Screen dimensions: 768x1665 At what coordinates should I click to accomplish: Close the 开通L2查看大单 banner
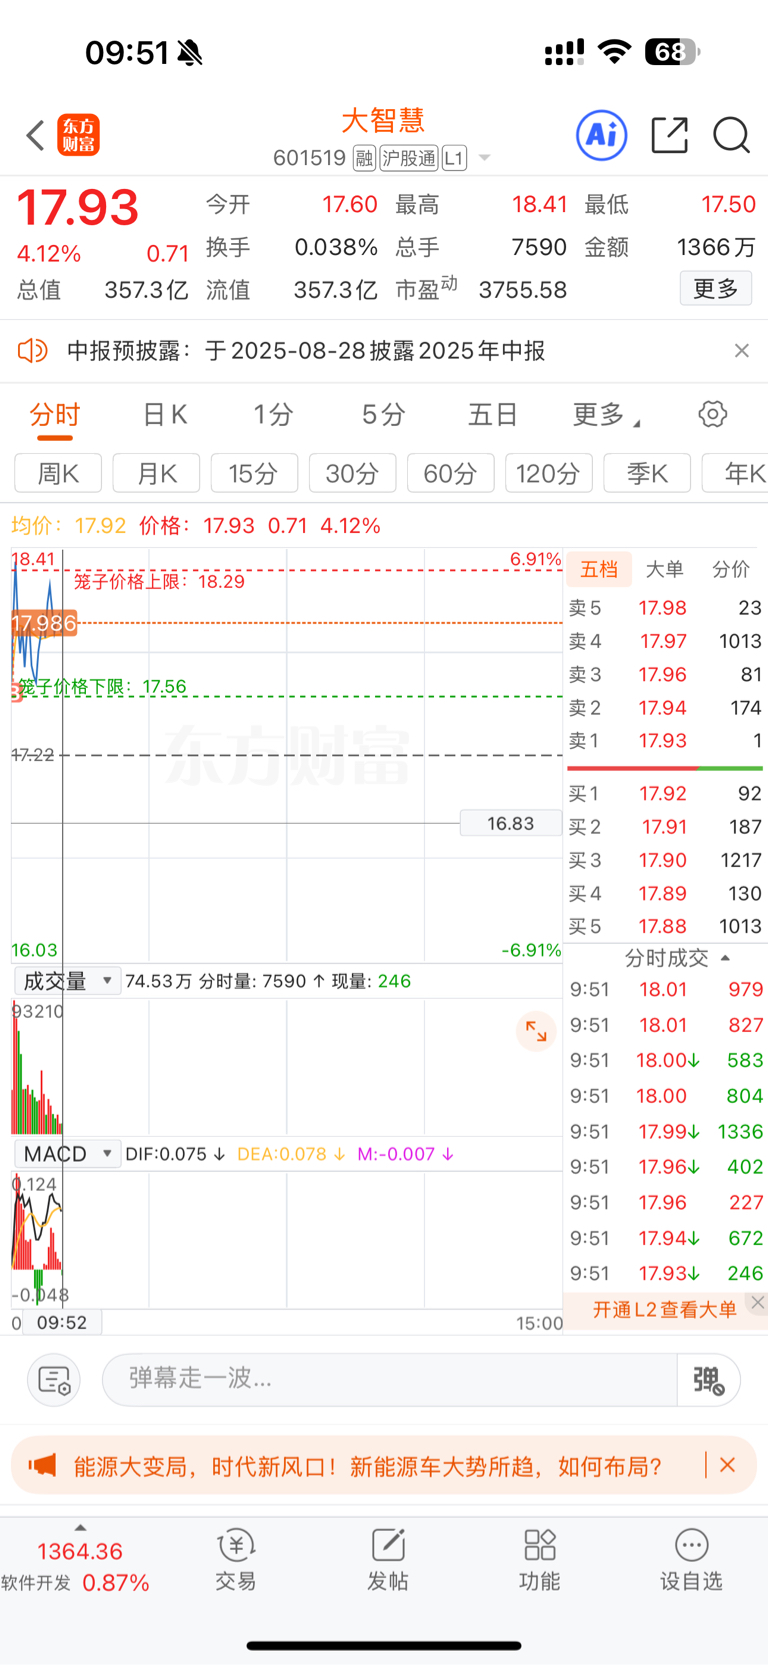(x=758, y=1302)
